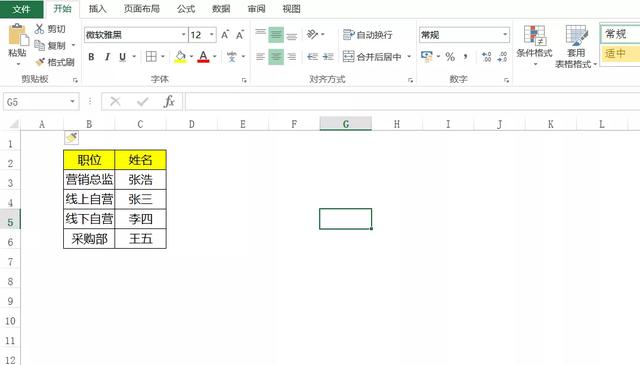
Task: Open the cell borders icon
Action: 151,56
